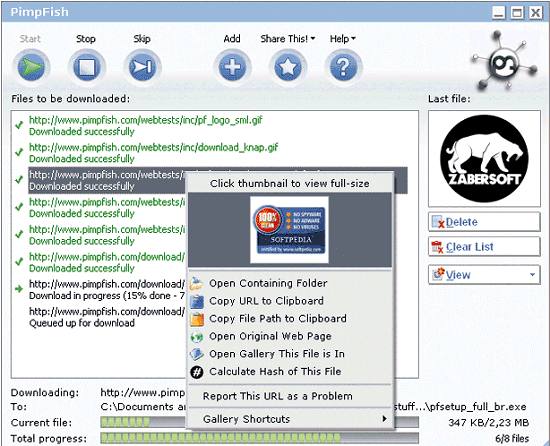This screenshot has height=446, width=550.
Task: Expand the Share This! dropdown label
Action: click(288, 39)
